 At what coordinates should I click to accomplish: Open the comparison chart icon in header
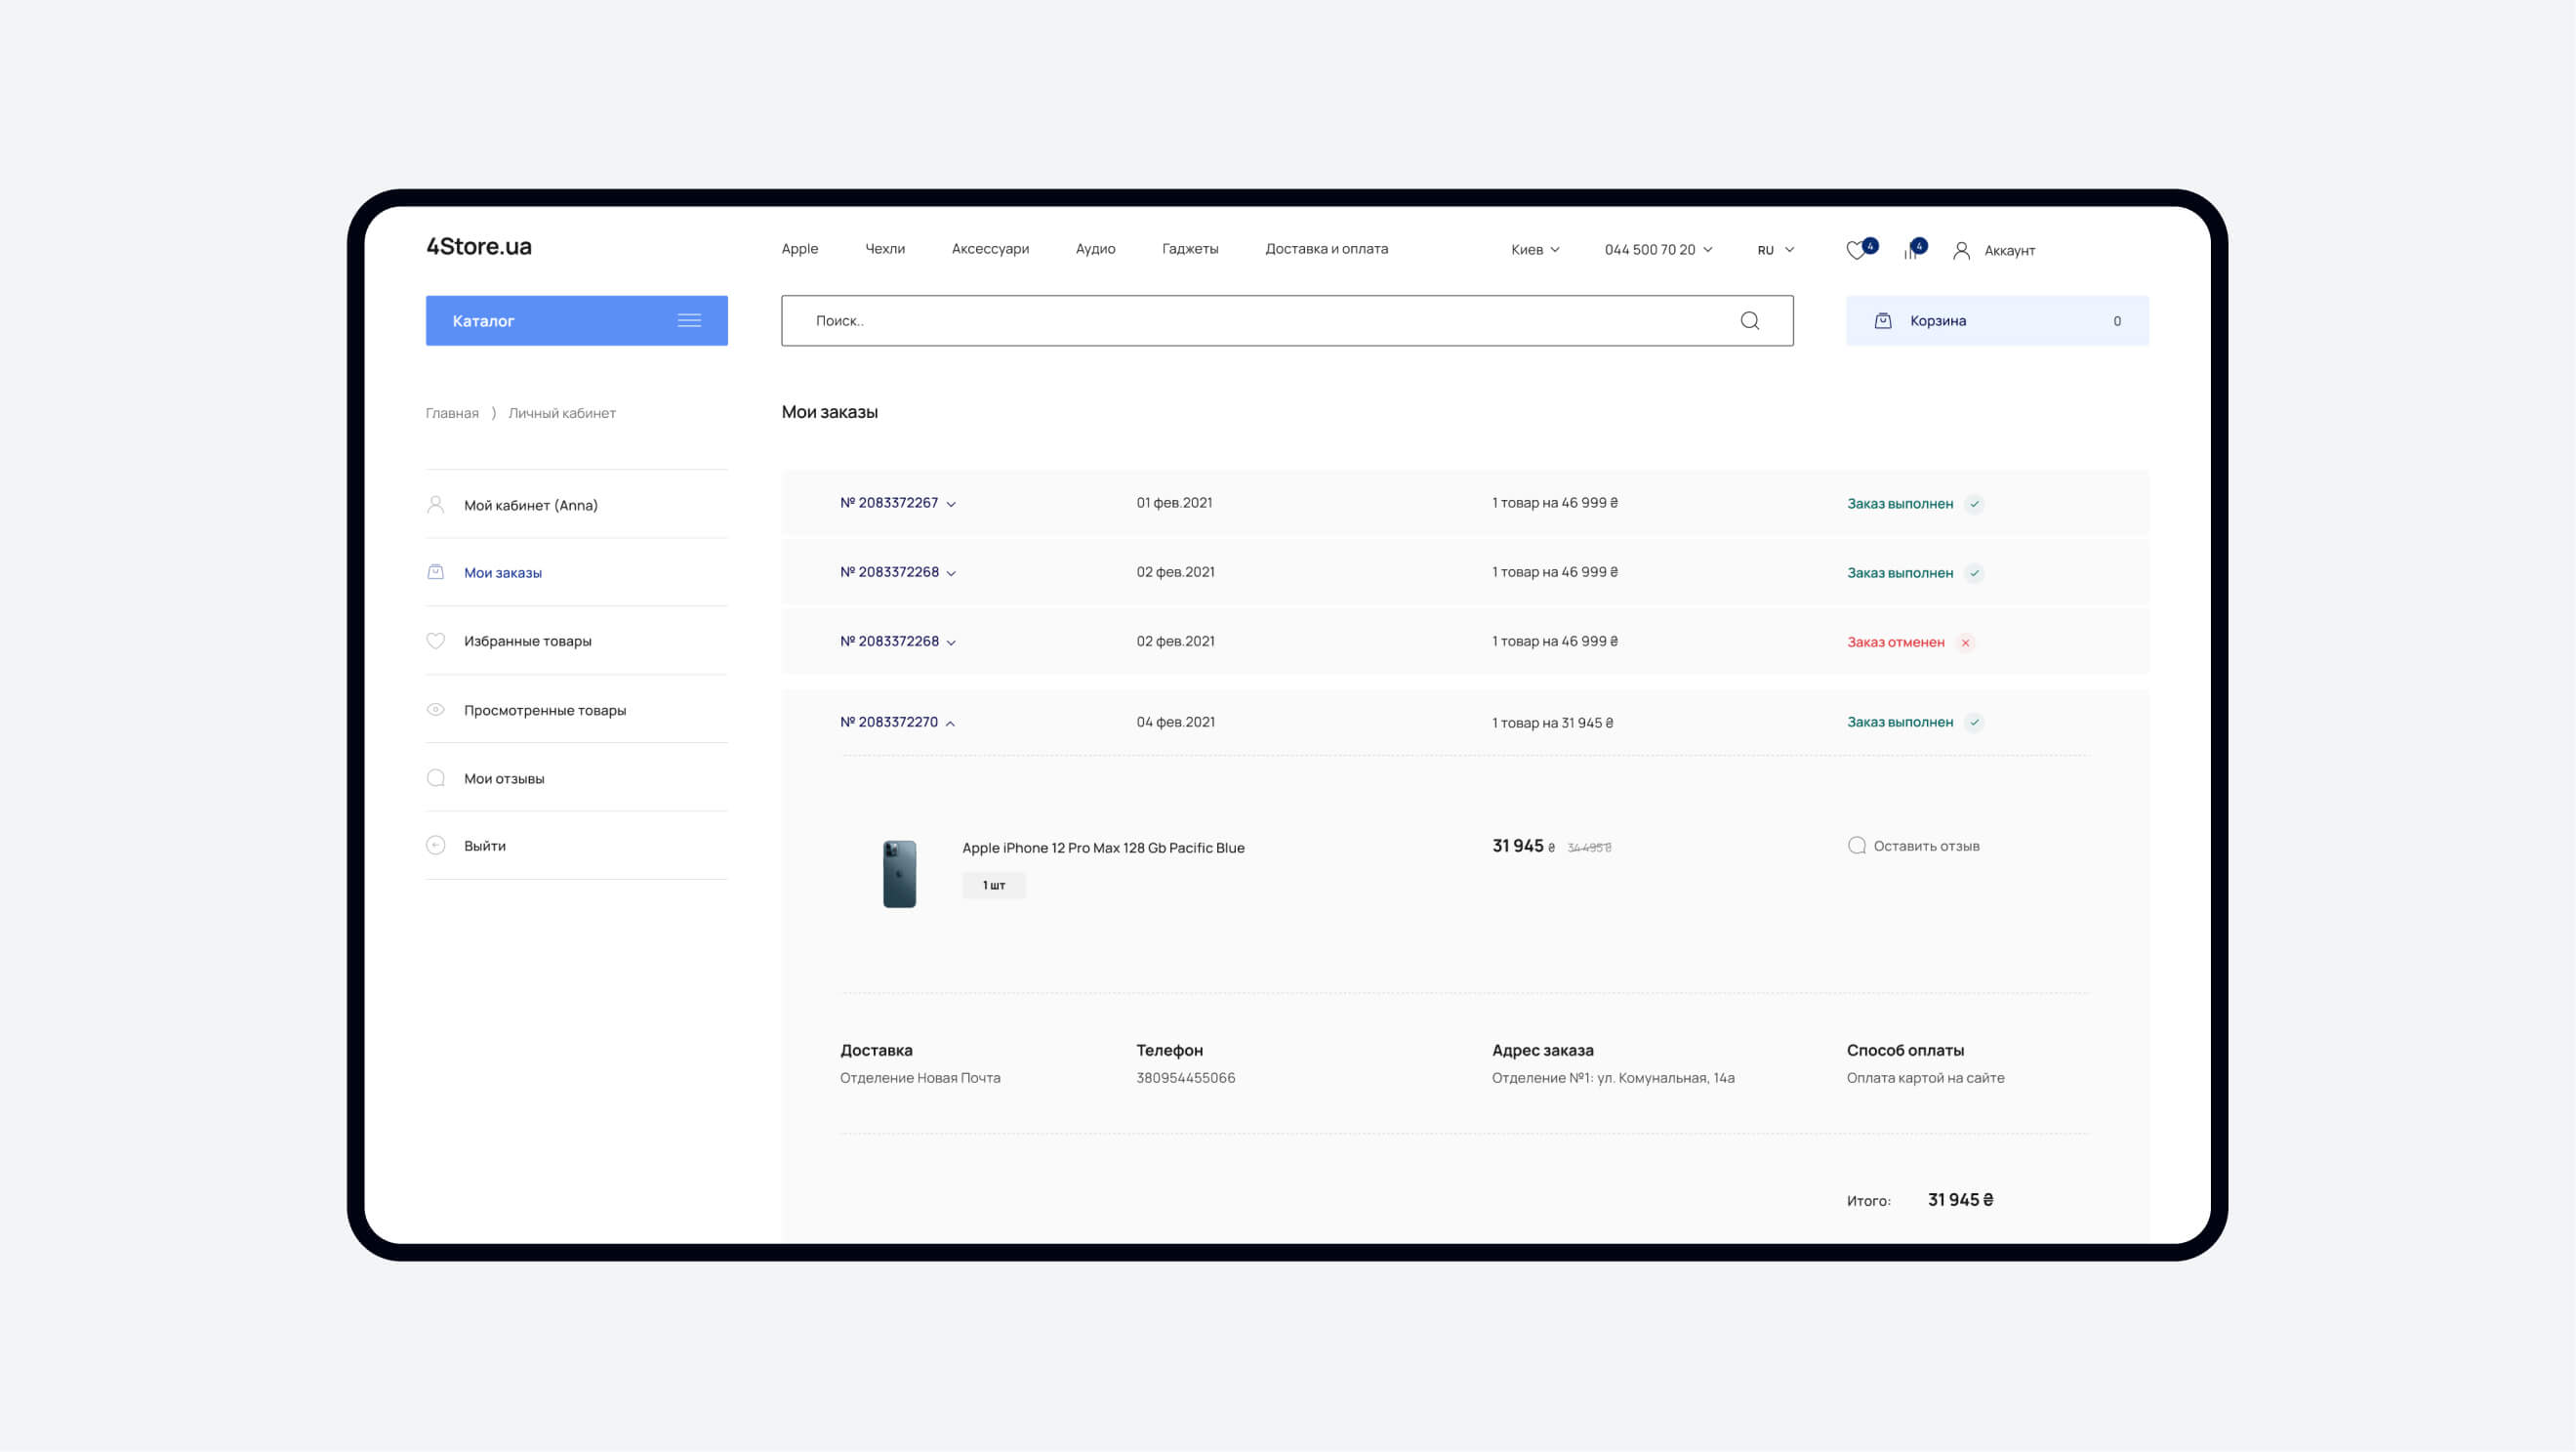tap(1911, 251)
